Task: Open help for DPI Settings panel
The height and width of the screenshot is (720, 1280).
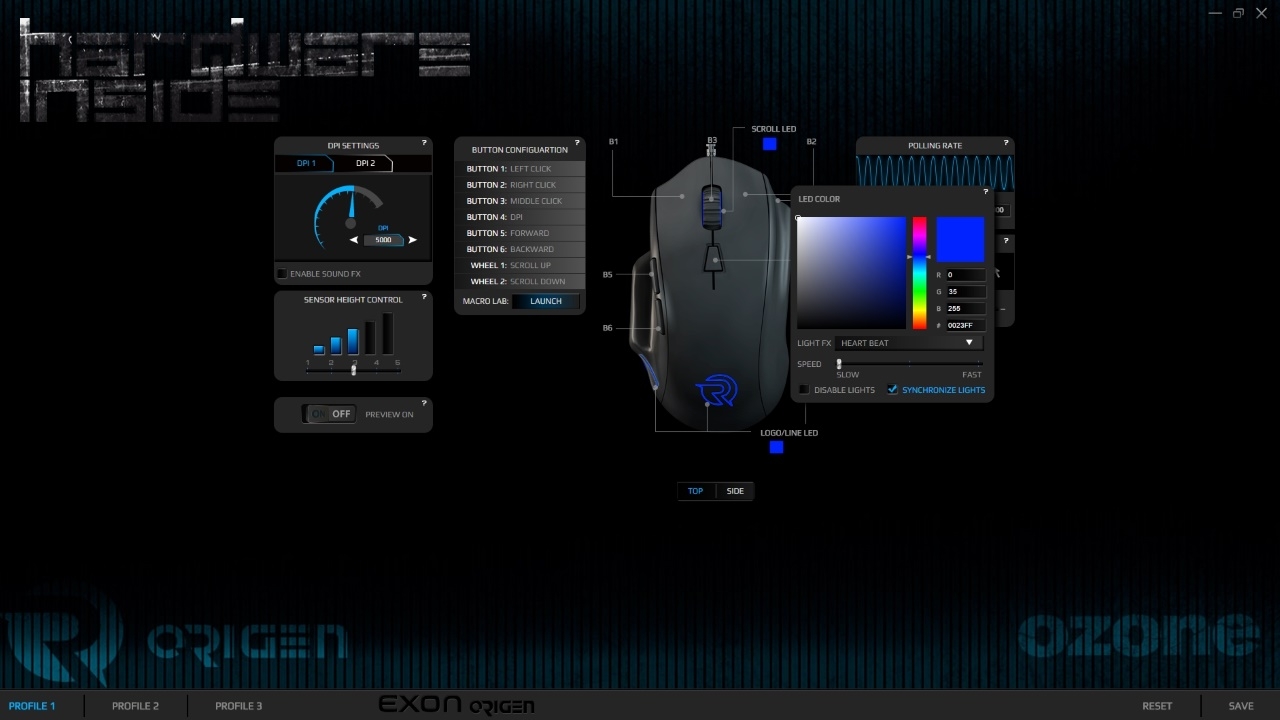Action: [x=424, y=143]
